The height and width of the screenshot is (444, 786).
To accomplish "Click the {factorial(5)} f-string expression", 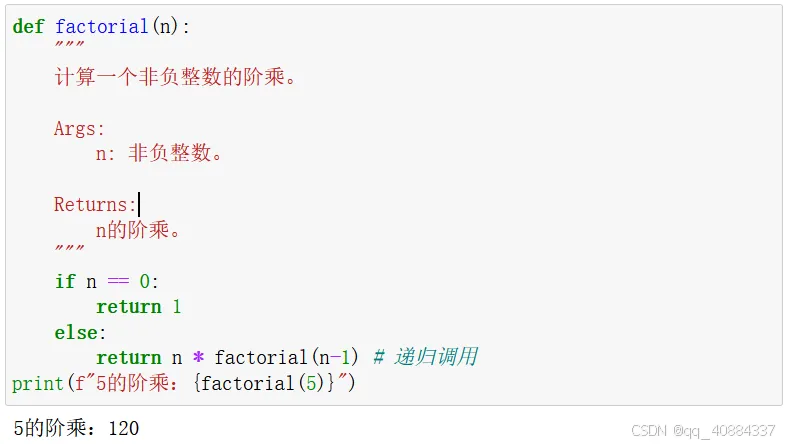I will tap(264, 383).
